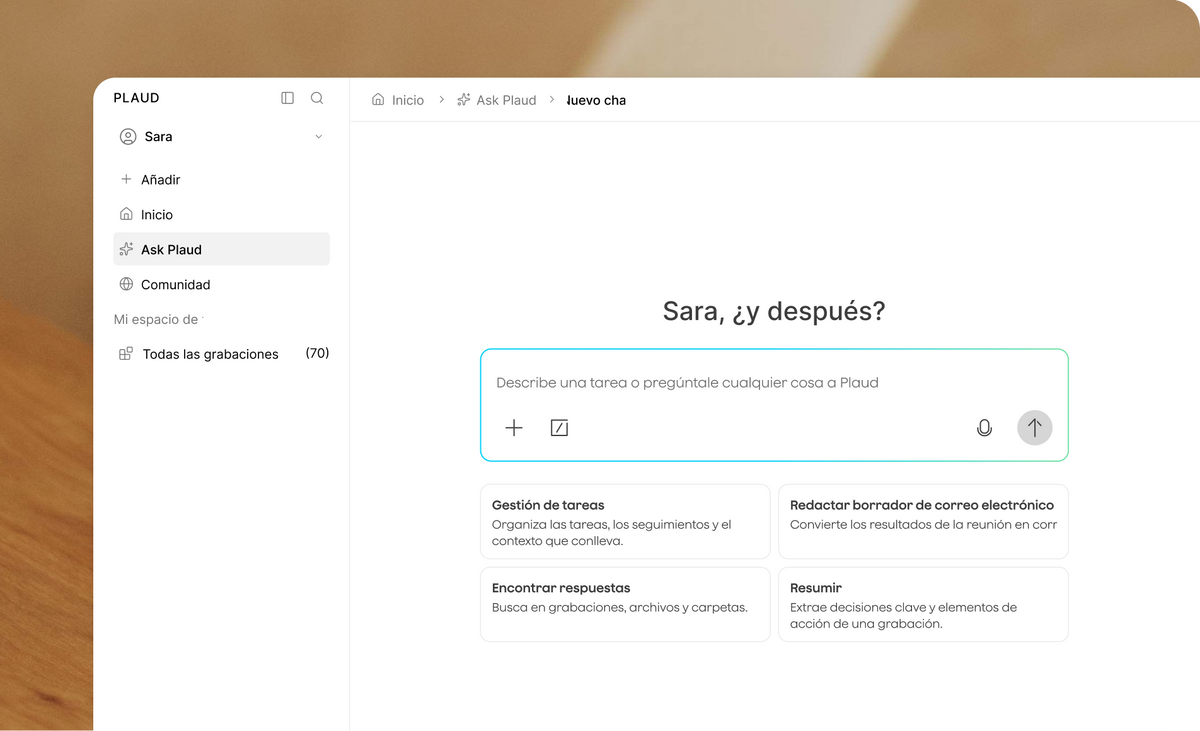
Task: Click the globe icon beside Comunidad
Action: (x=126, y=284)
